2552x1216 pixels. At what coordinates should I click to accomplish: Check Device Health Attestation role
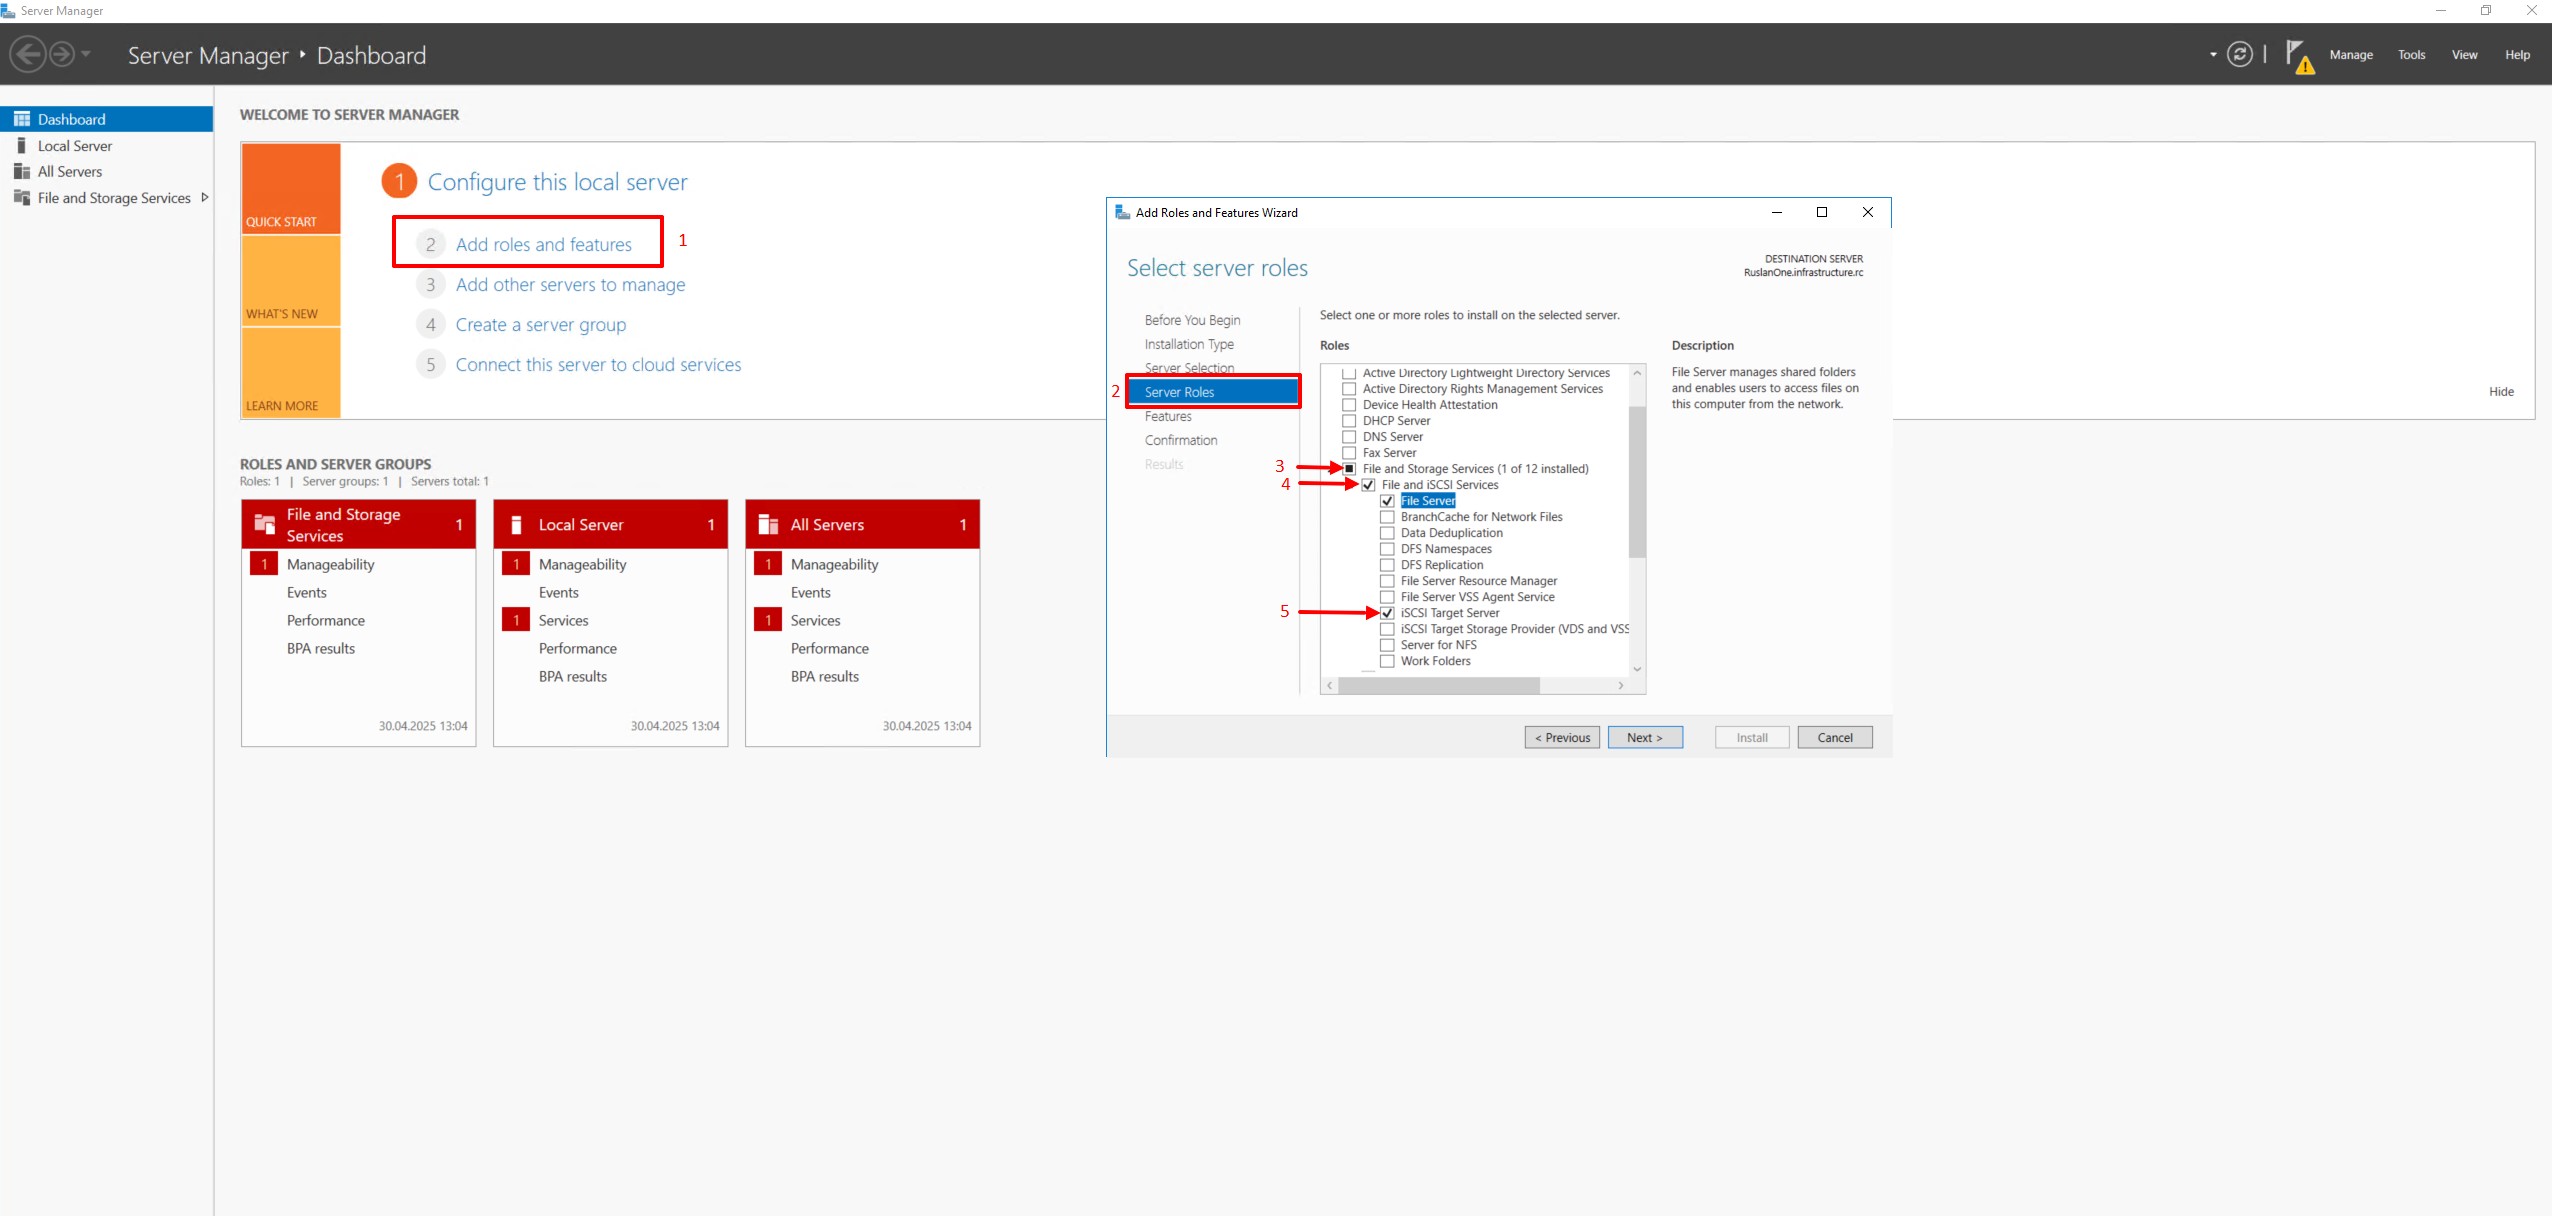[x=1349, y=405]
